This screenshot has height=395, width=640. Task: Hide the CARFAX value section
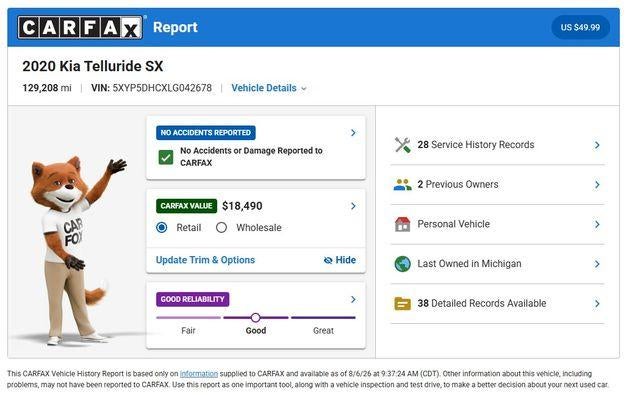(340, 260)
